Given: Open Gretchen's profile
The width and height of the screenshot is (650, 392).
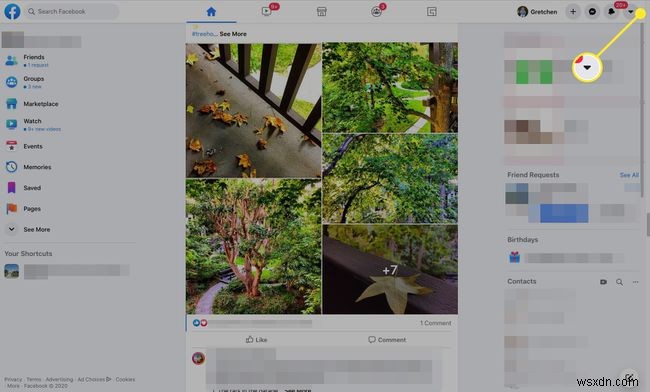Looking at the screenshot, I should tap(537, 12).
